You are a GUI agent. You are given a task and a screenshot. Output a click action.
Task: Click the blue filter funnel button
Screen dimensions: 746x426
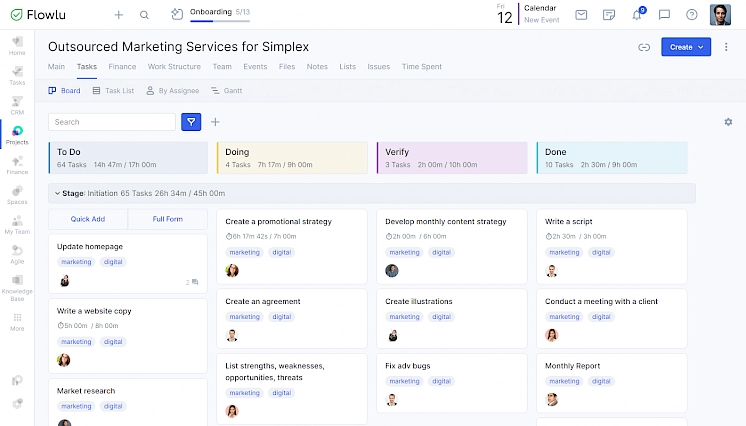click(x=191, y=122)
